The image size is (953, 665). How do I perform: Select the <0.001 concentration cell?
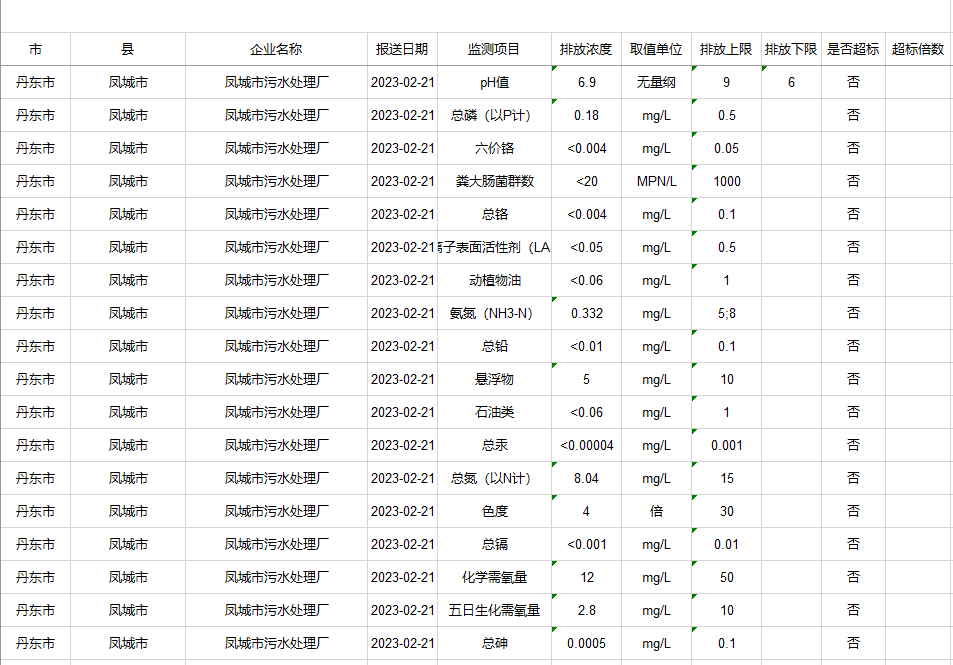click(x=586, y=545)
